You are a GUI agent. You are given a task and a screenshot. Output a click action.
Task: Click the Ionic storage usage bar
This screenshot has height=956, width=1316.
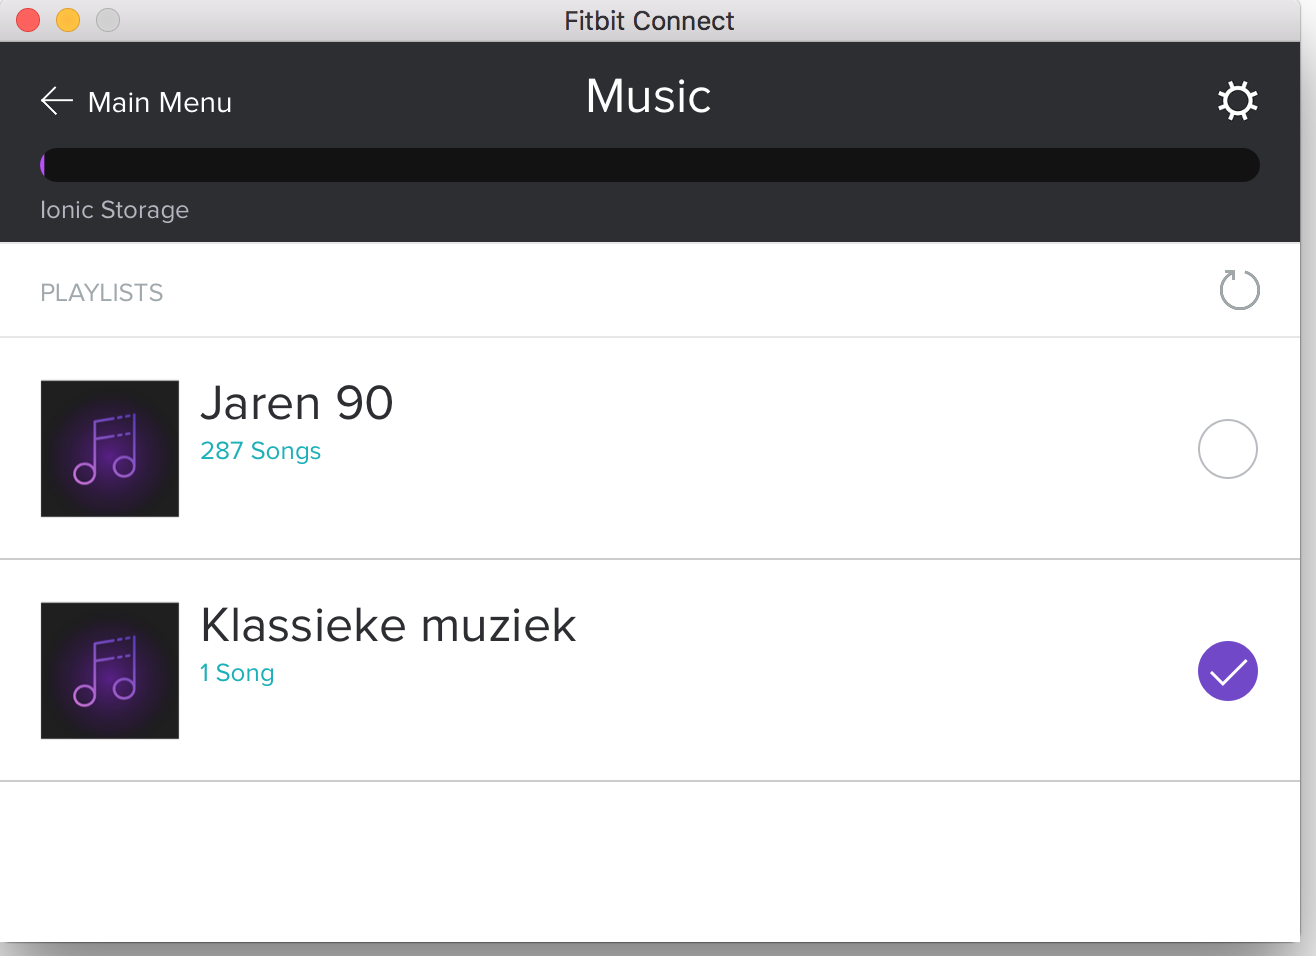[x=650, y=165]
